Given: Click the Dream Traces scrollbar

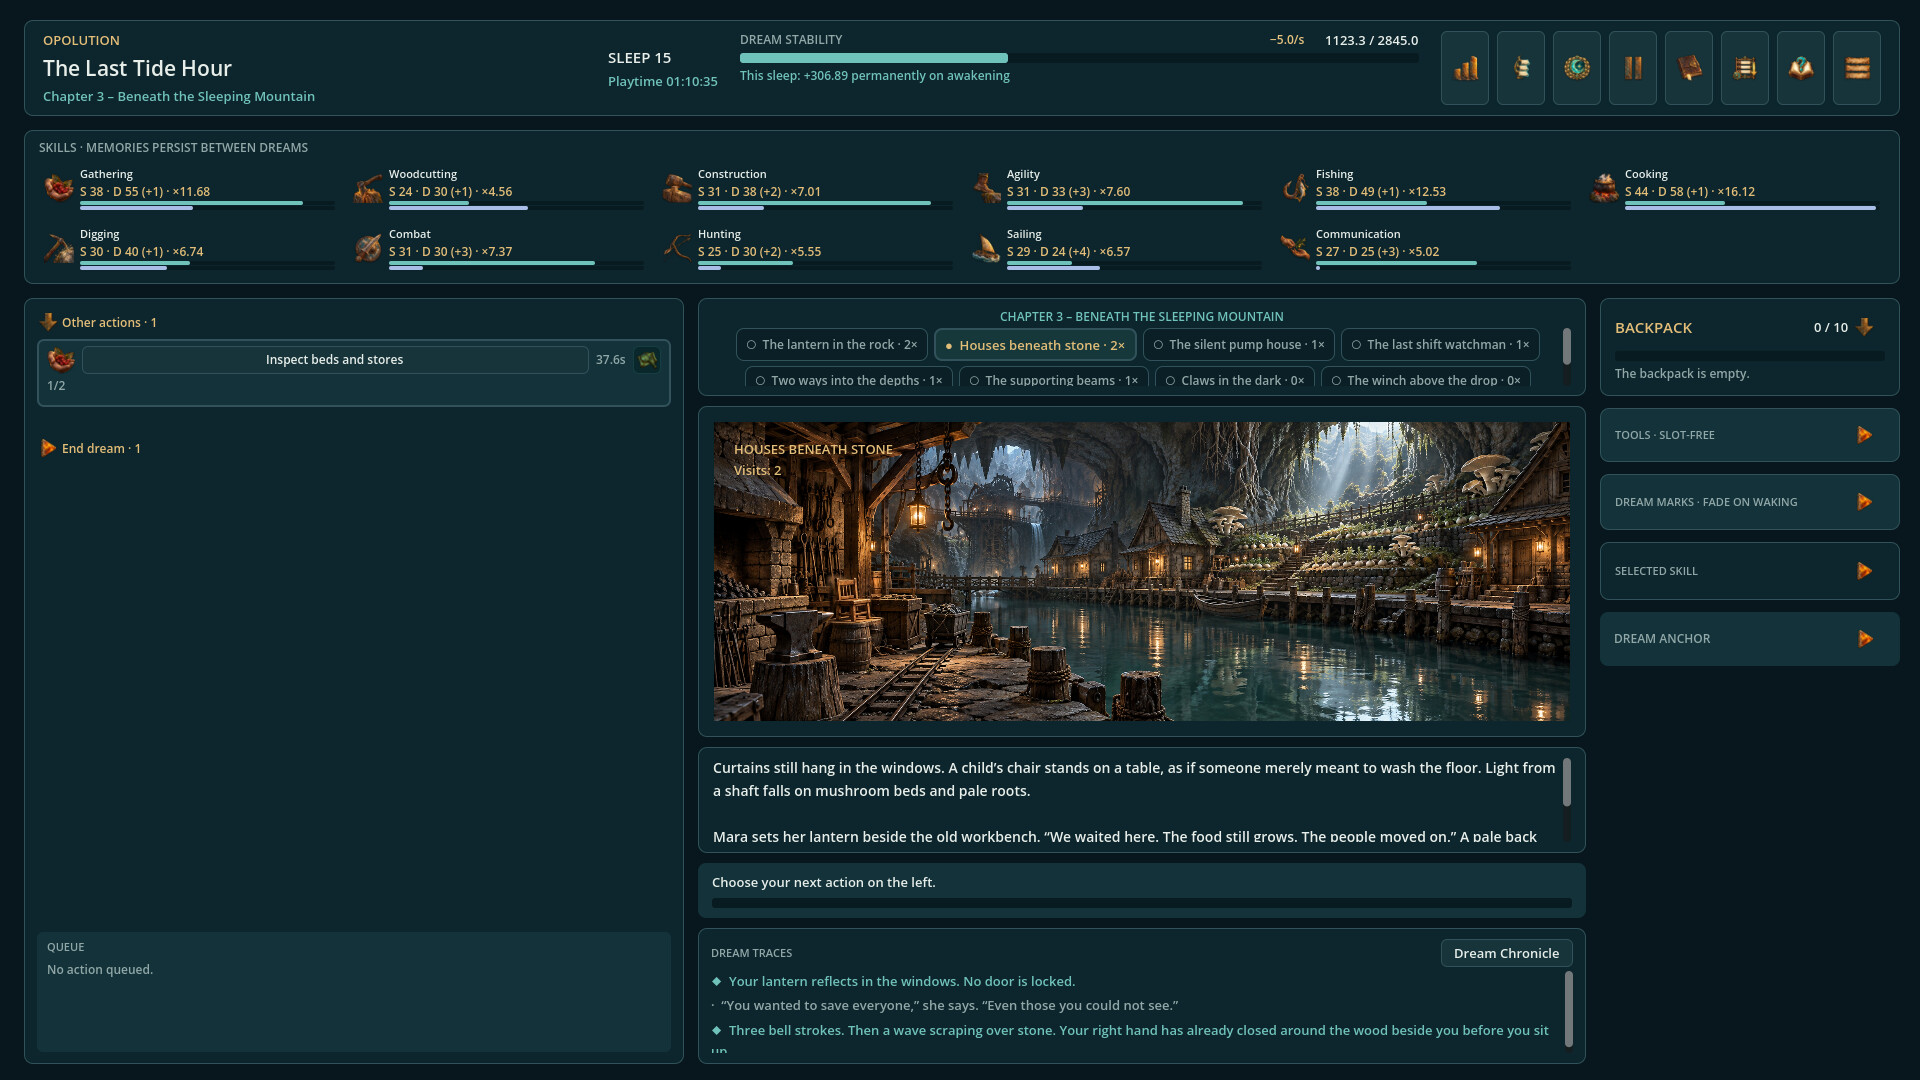Looking at the screenshot, I should tap(1568, 1009).
